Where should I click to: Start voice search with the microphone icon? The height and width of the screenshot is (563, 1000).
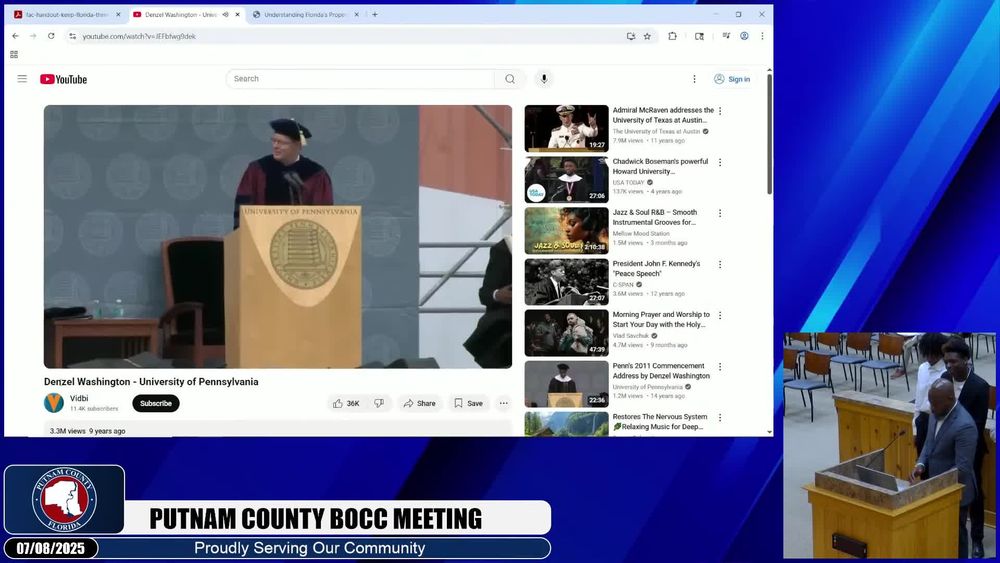(x=544, y=79)
